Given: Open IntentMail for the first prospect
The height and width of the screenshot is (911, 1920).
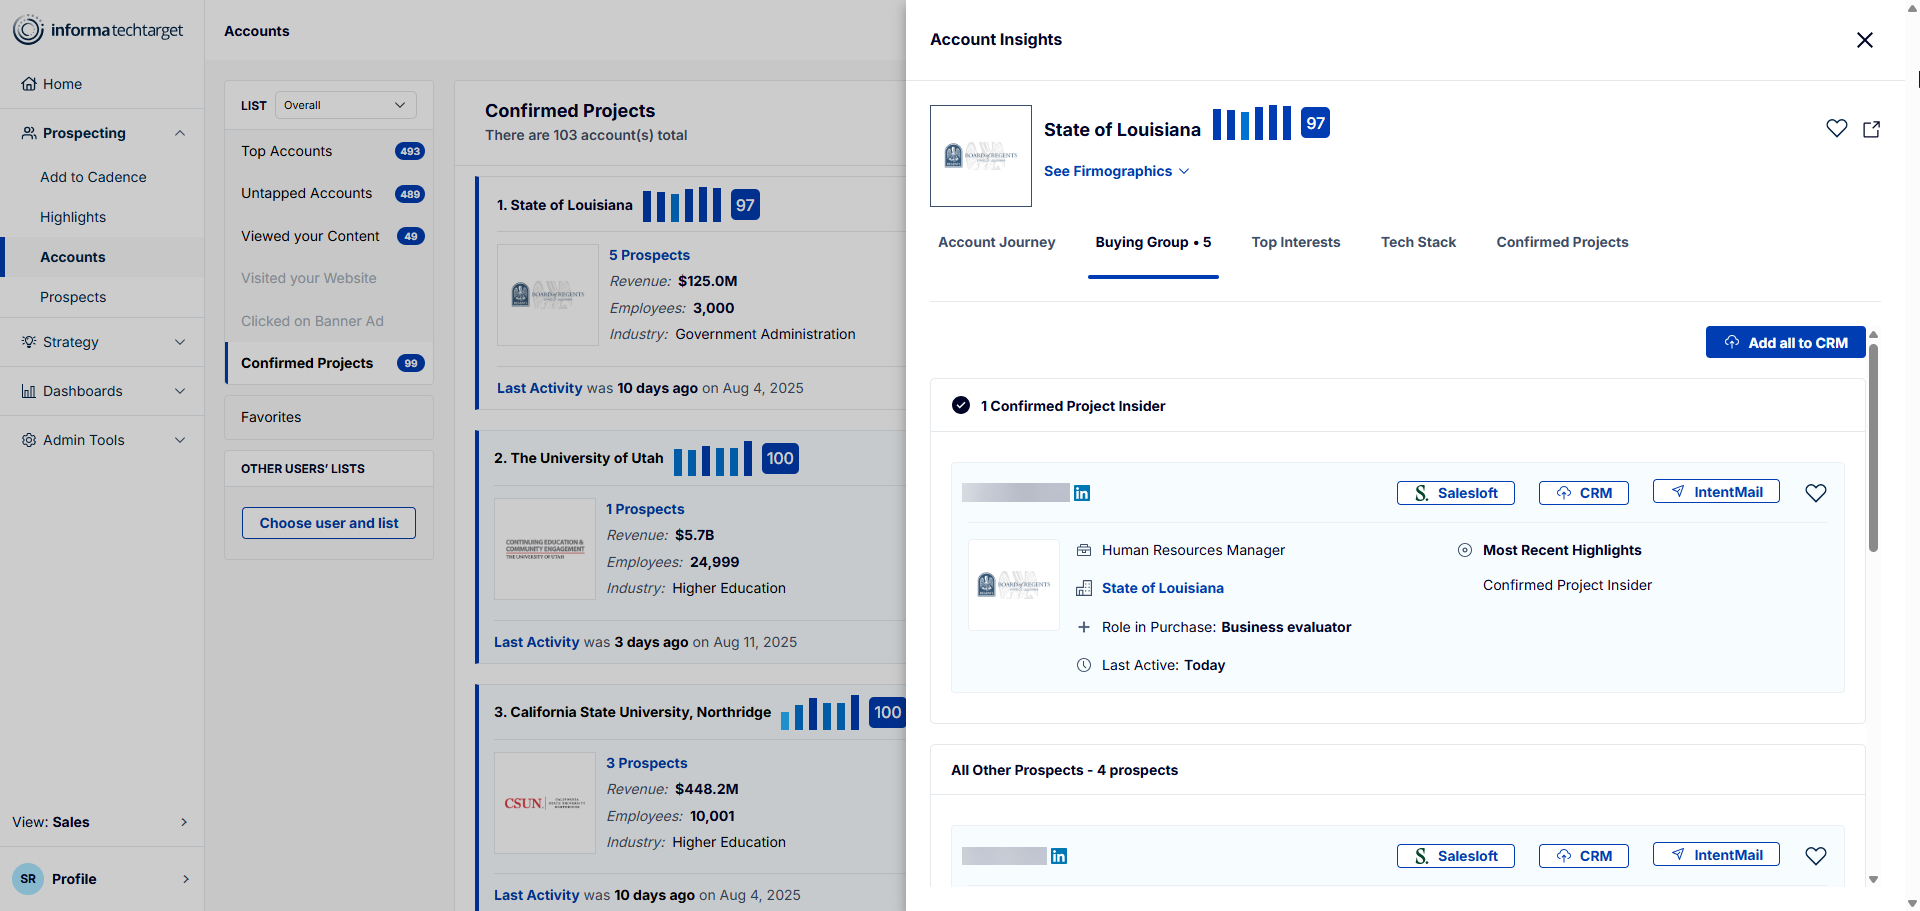Looking at the screenshot, I should (1715, 492).
